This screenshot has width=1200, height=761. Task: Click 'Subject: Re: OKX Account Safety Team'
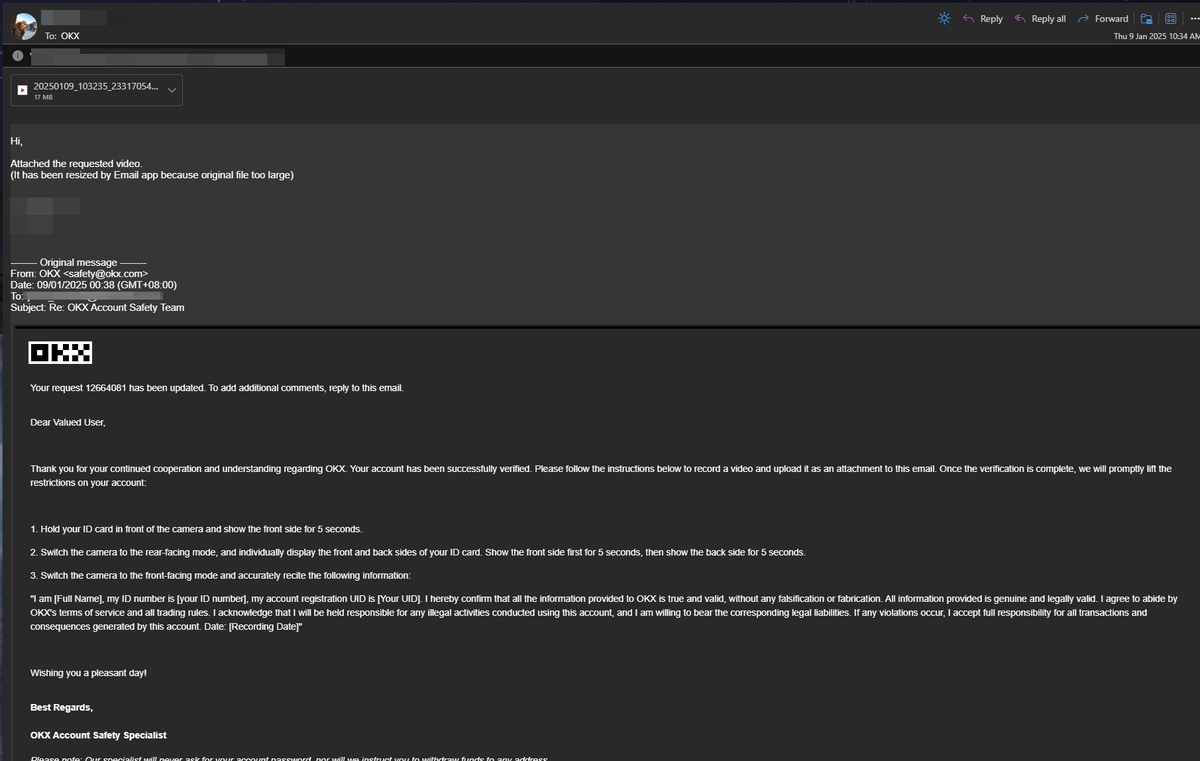point(97,307)
